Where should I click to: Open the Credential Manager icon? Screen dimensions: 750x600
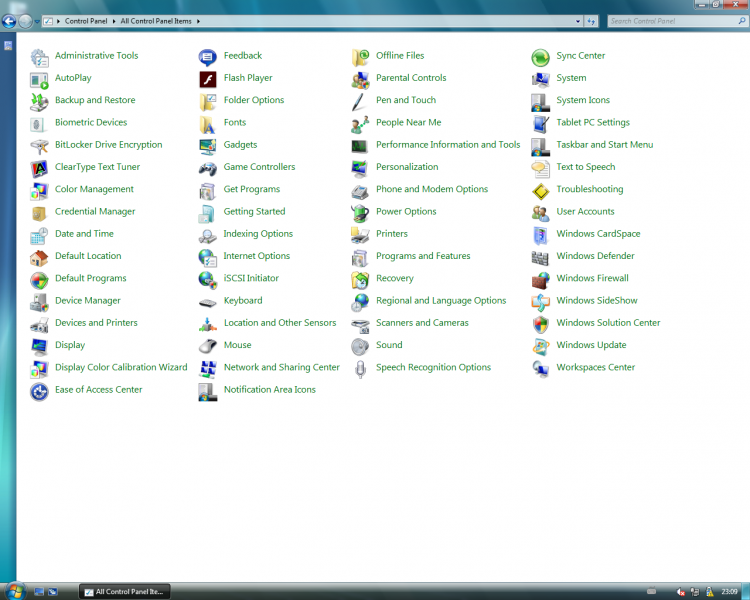(39, 213)
